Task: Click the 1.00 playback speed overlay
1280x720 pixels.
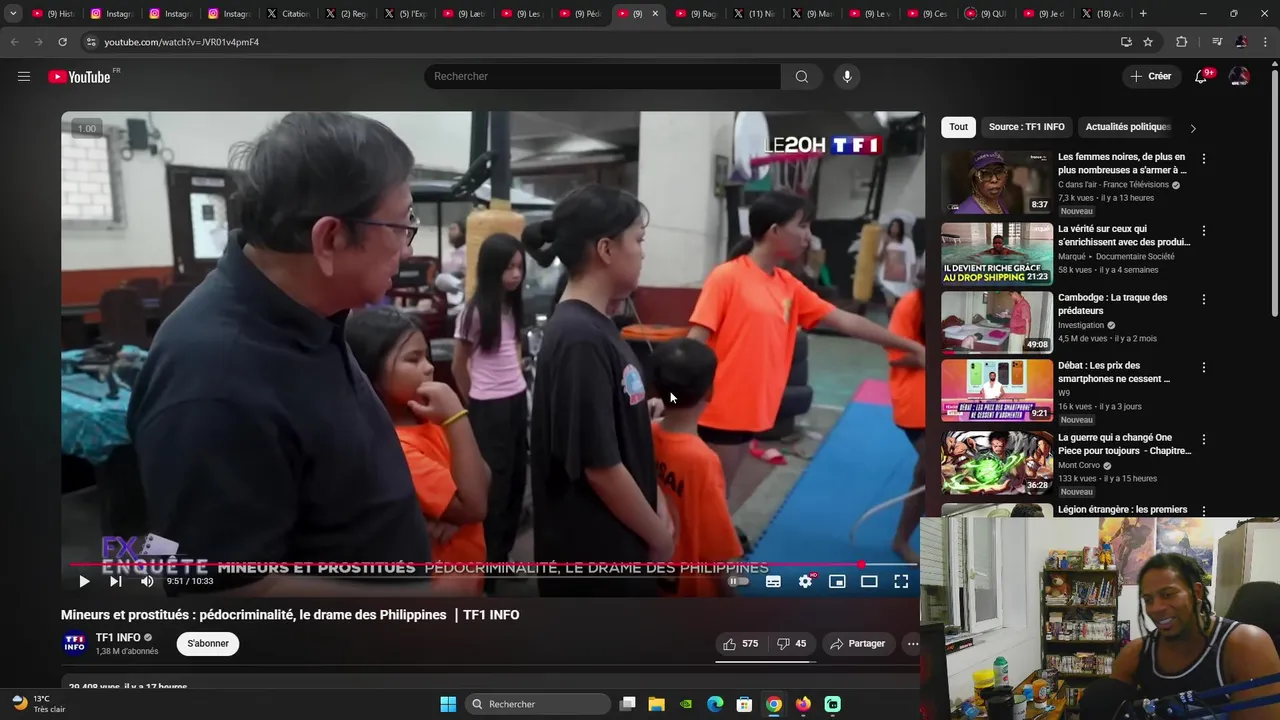Action: coord(87,128)
